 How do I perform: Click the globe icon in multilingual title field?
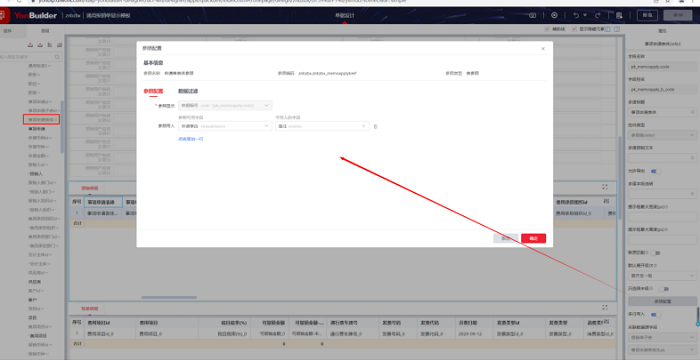pos(692,112)
